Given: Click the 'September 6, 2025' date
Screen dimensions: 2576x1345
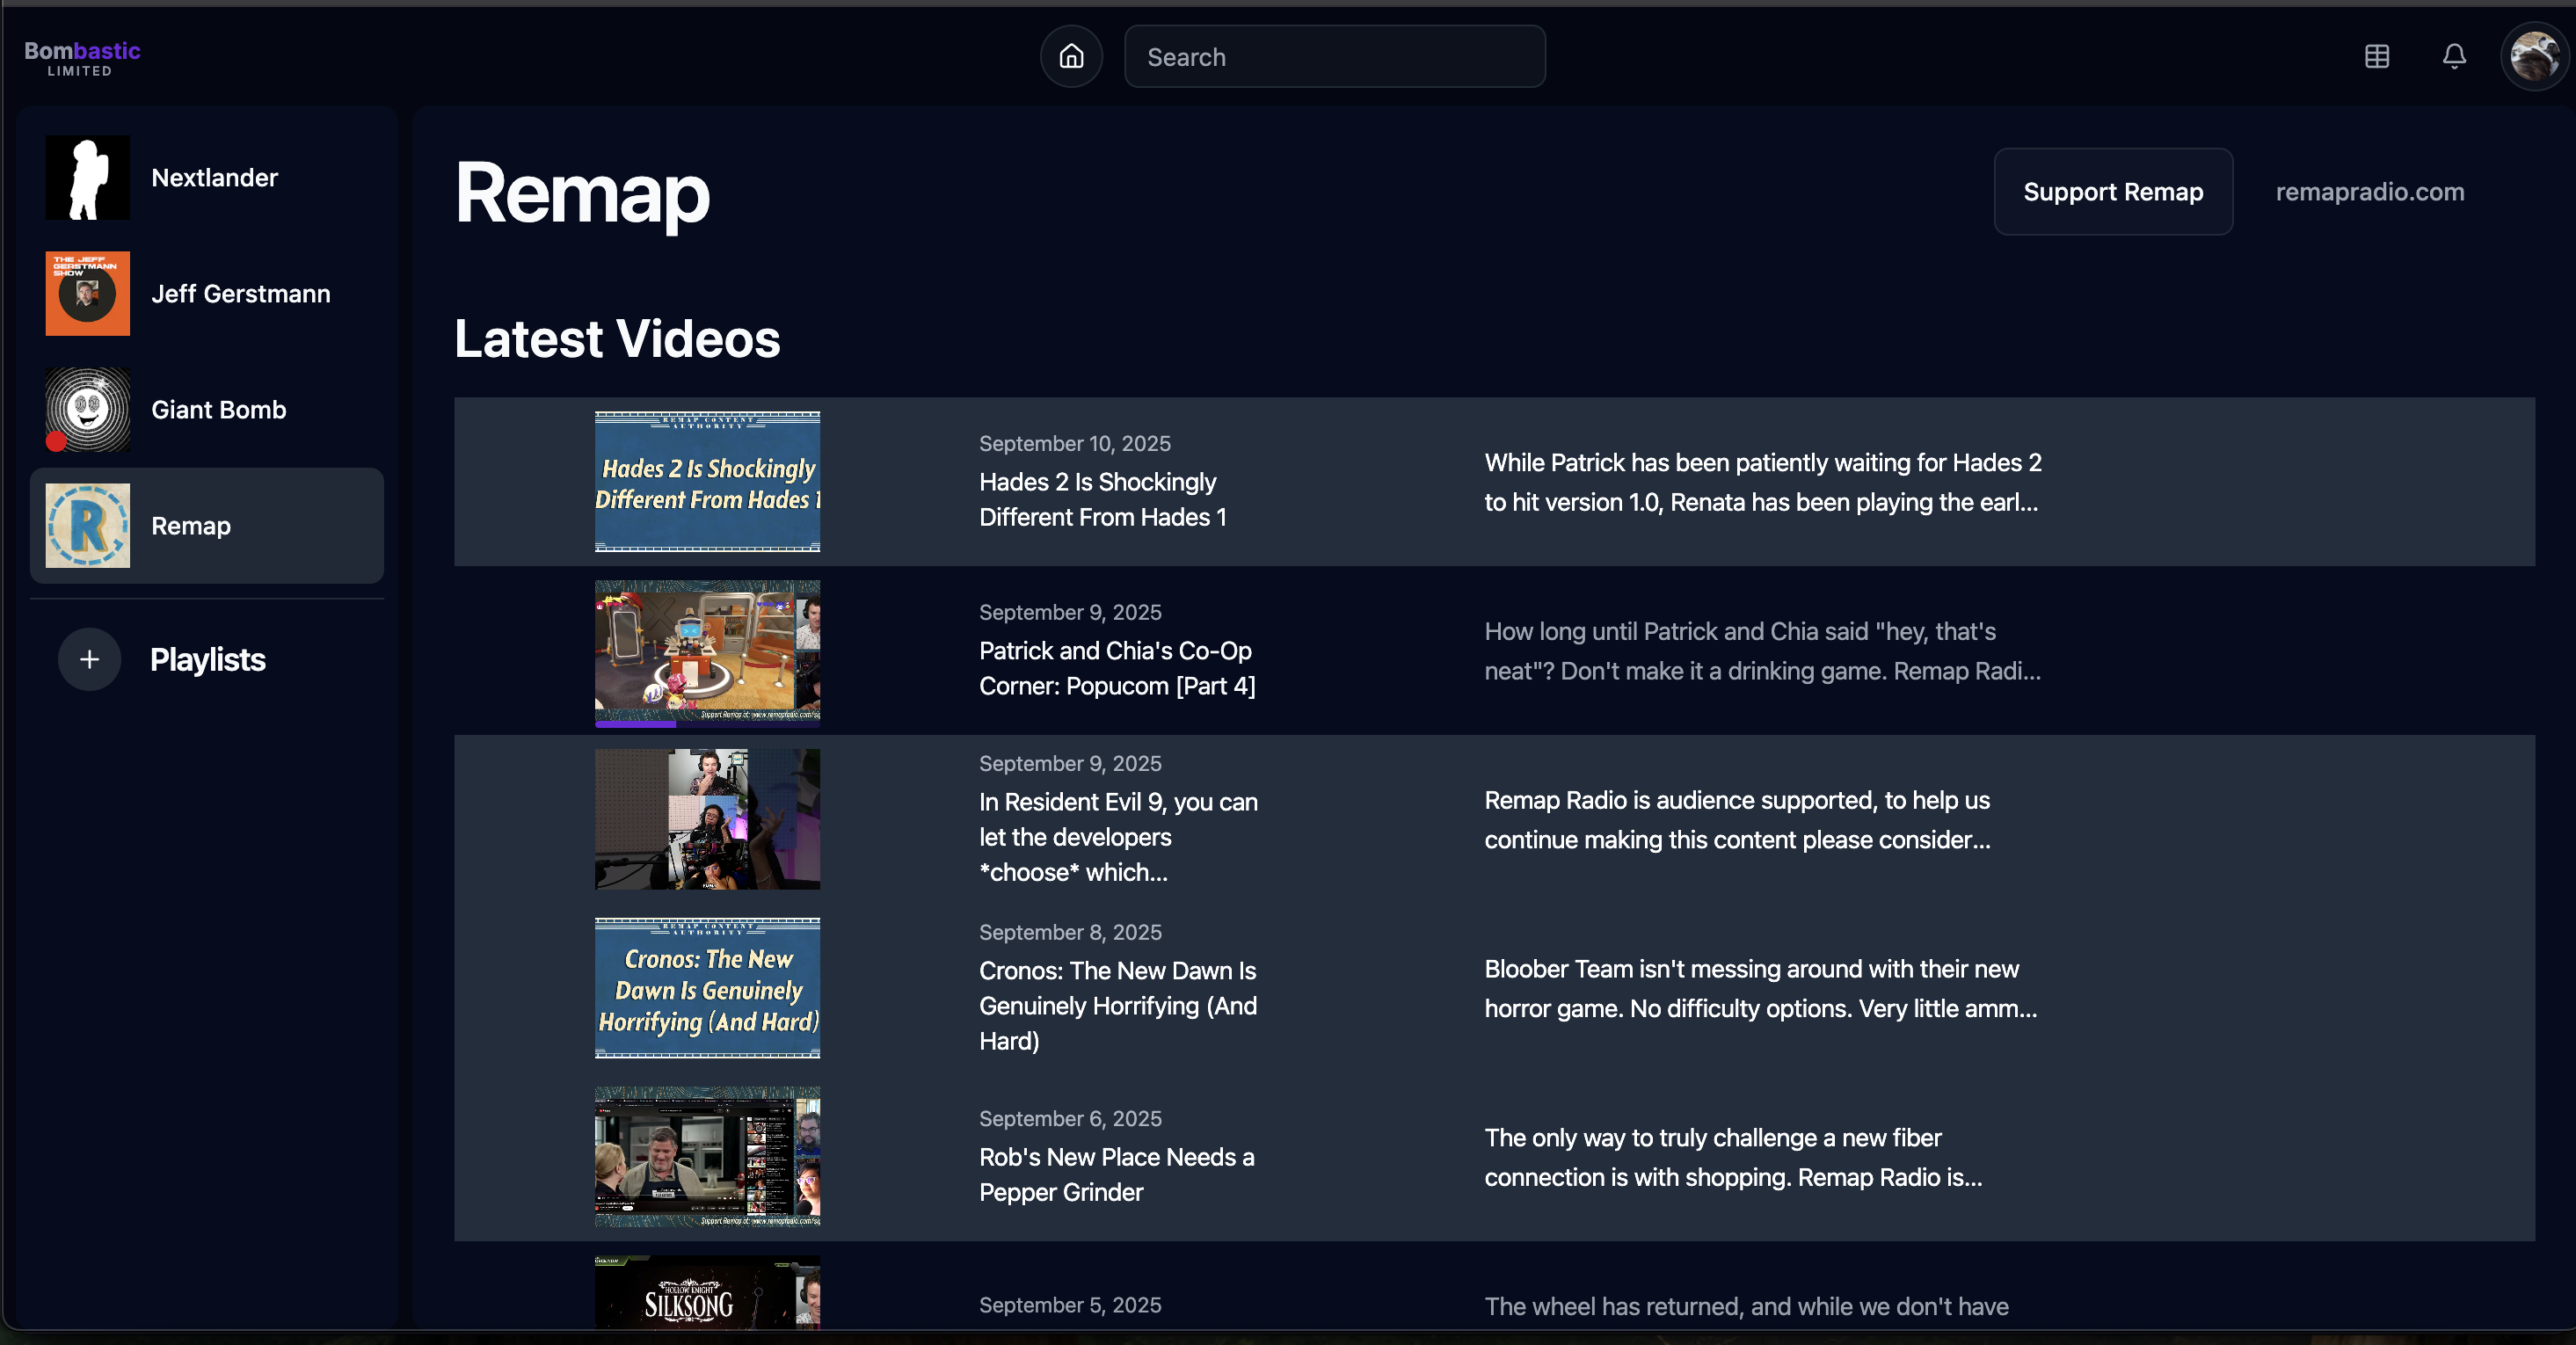Looking at the screenshot, I should [x=1070, y=1118].
